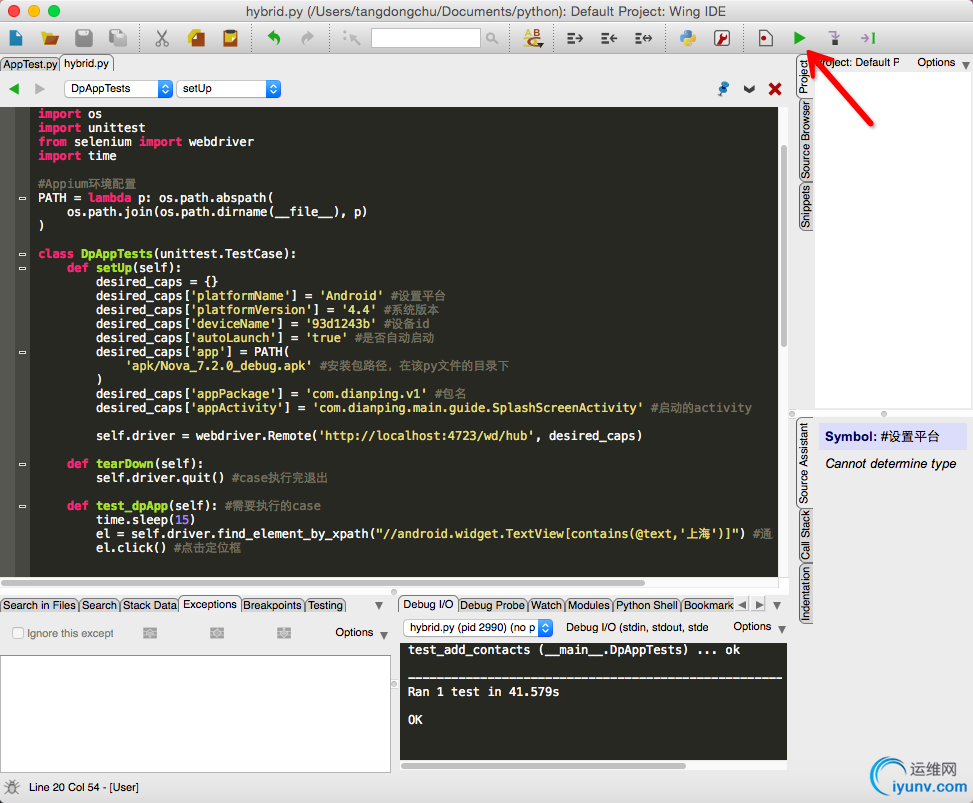The width and height of the screenshot is (973, 803).
Task: Go forward with gray right arrow
Action: [x=40, y=89]
